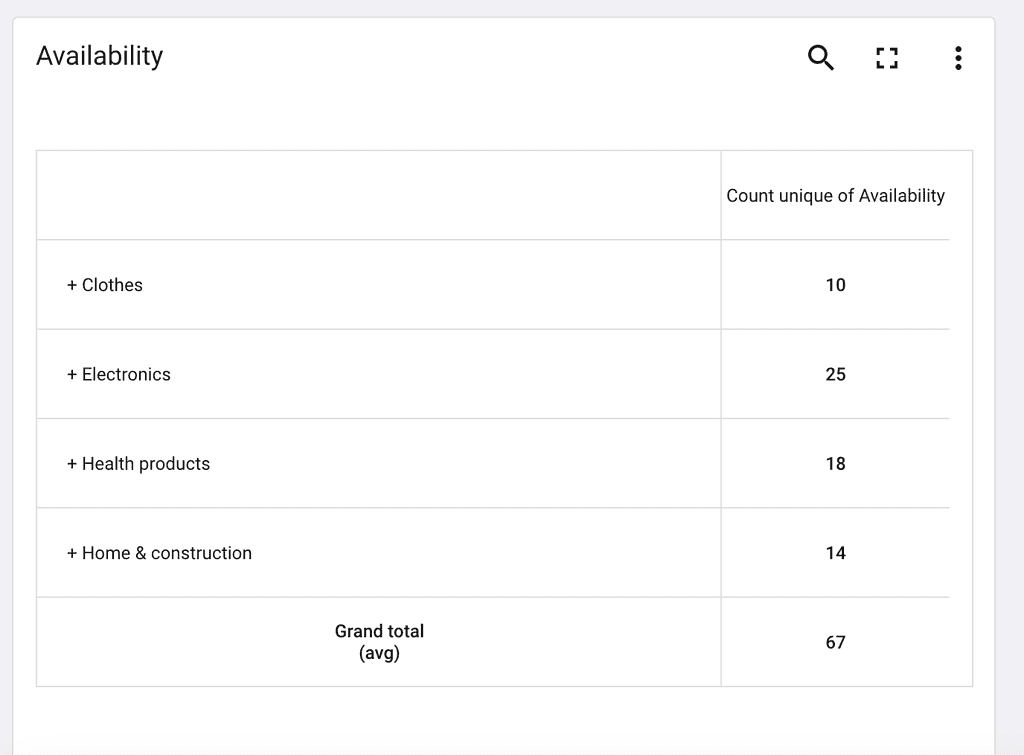
Task: Expand Availability widget to fullscreen
Action: point(887,58)
